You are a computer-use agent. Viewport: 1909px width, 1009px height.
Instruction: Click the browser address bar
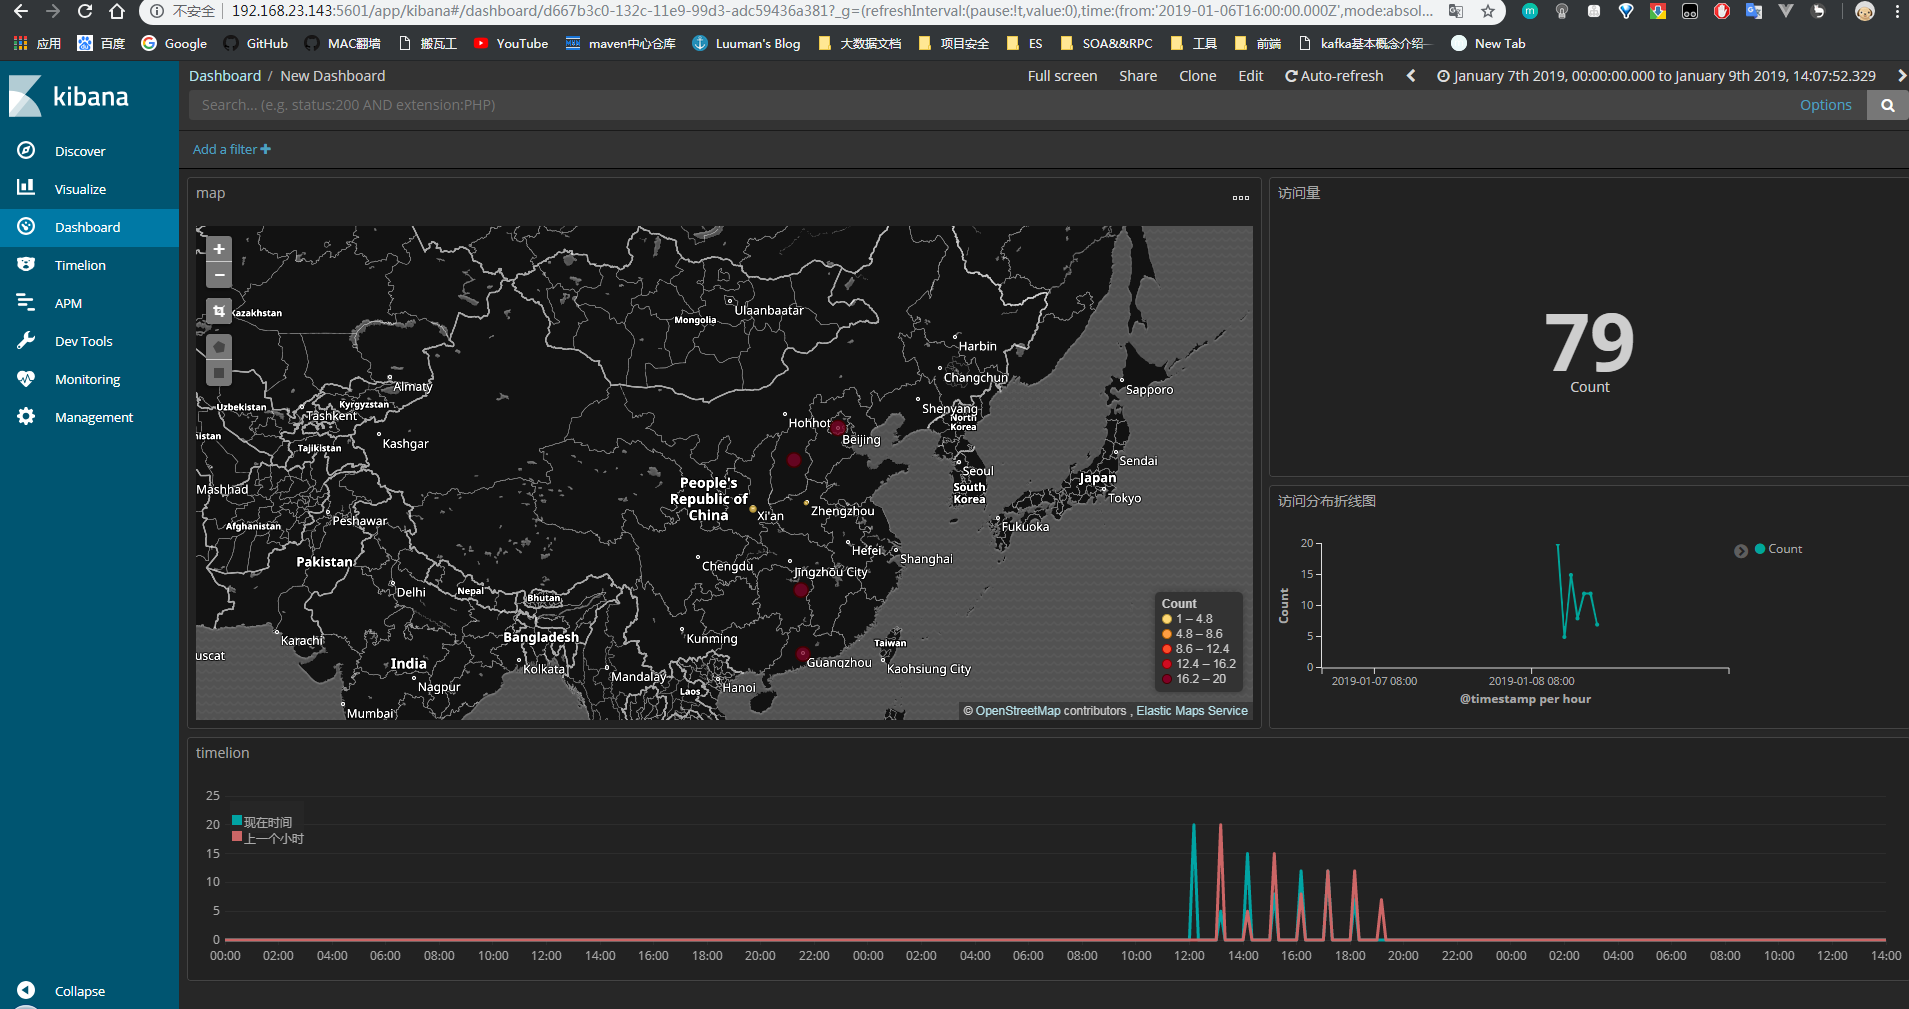(830, 12)
